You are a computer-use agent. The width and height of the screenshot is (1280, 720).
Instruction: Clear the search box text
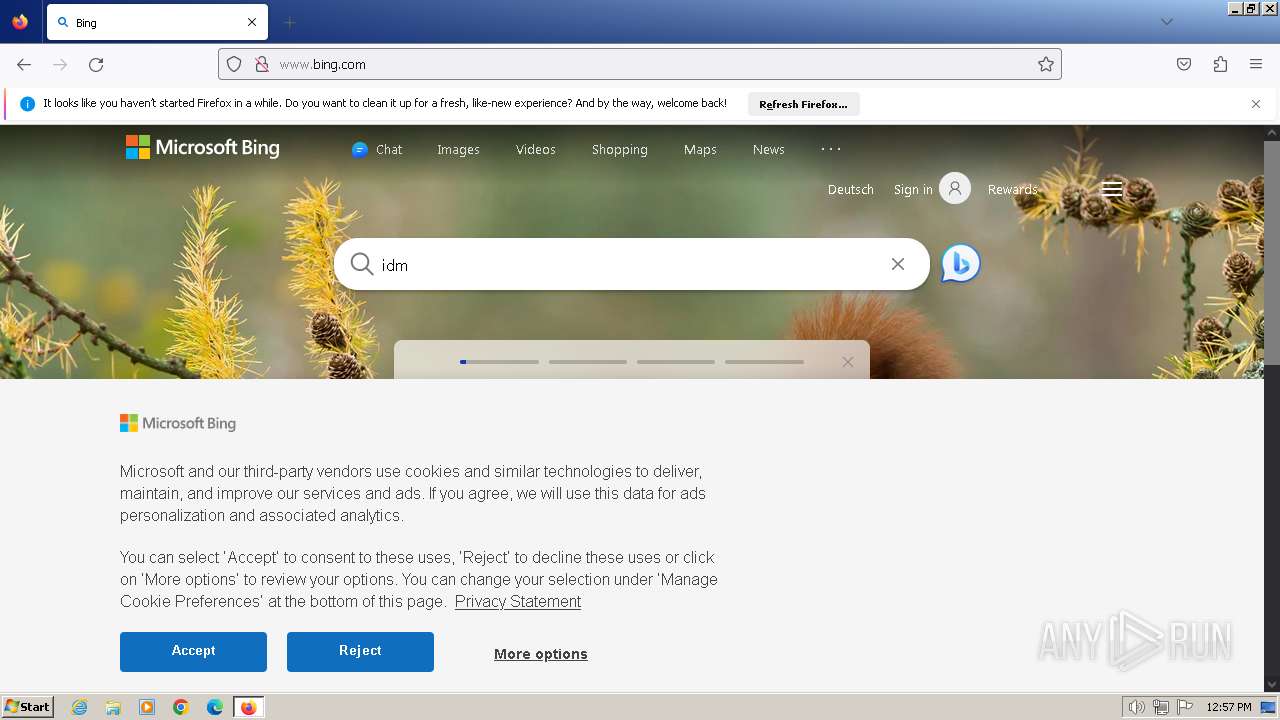(898, 264)
